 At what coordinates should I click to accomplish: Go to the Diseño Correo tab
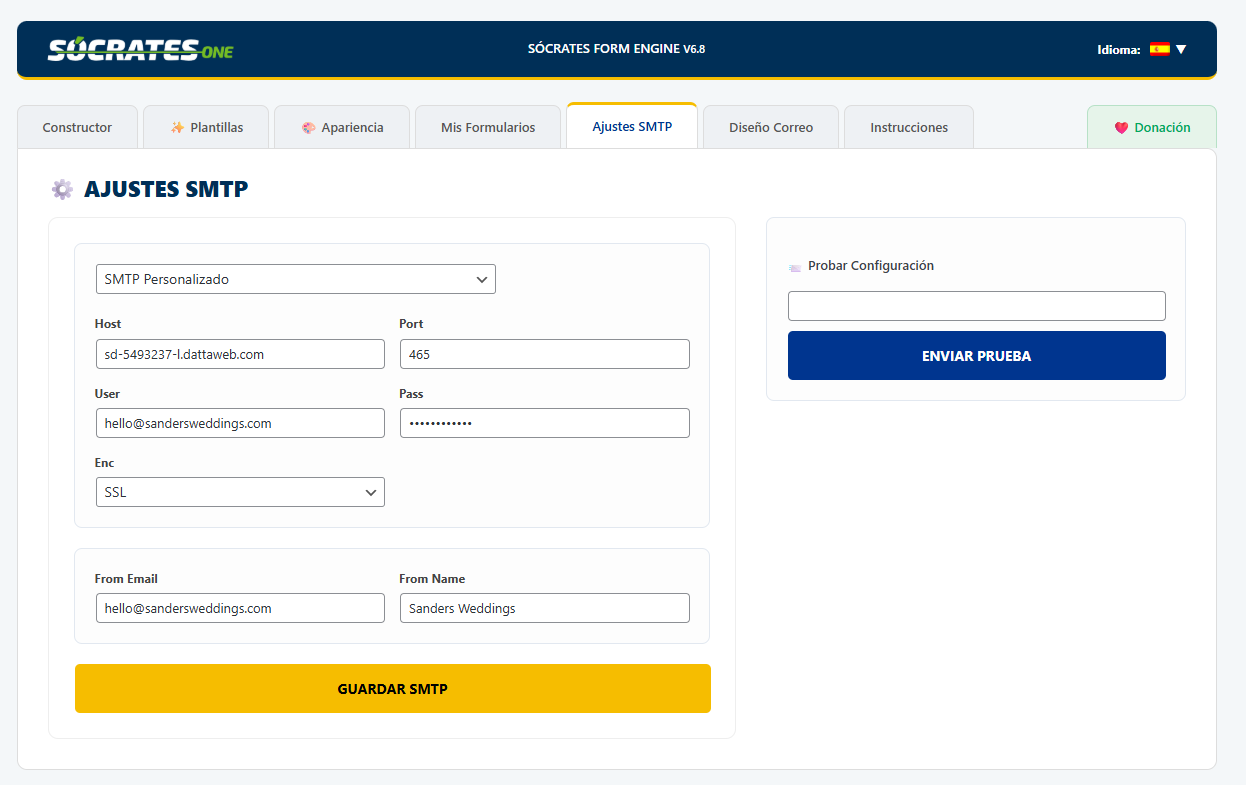770,128
